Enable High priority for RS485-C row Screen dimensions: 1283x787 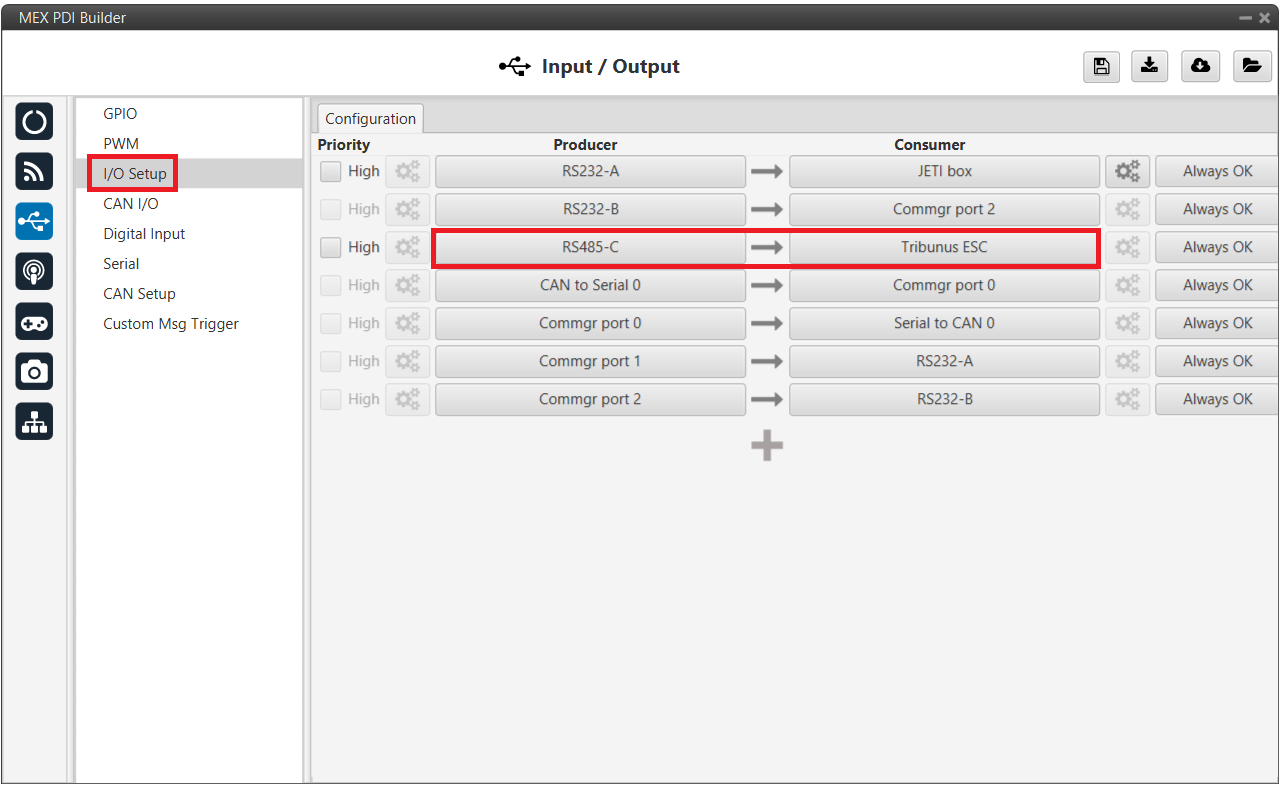pos(331,248)
